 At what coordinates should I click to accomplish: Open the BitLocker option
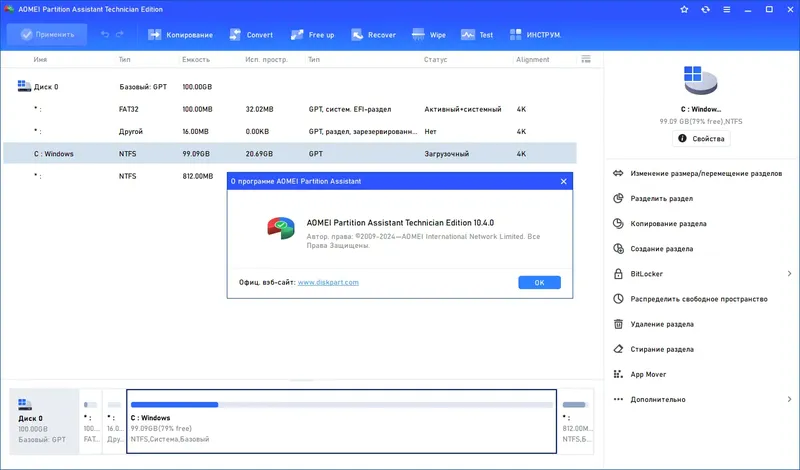pos(646,274)
